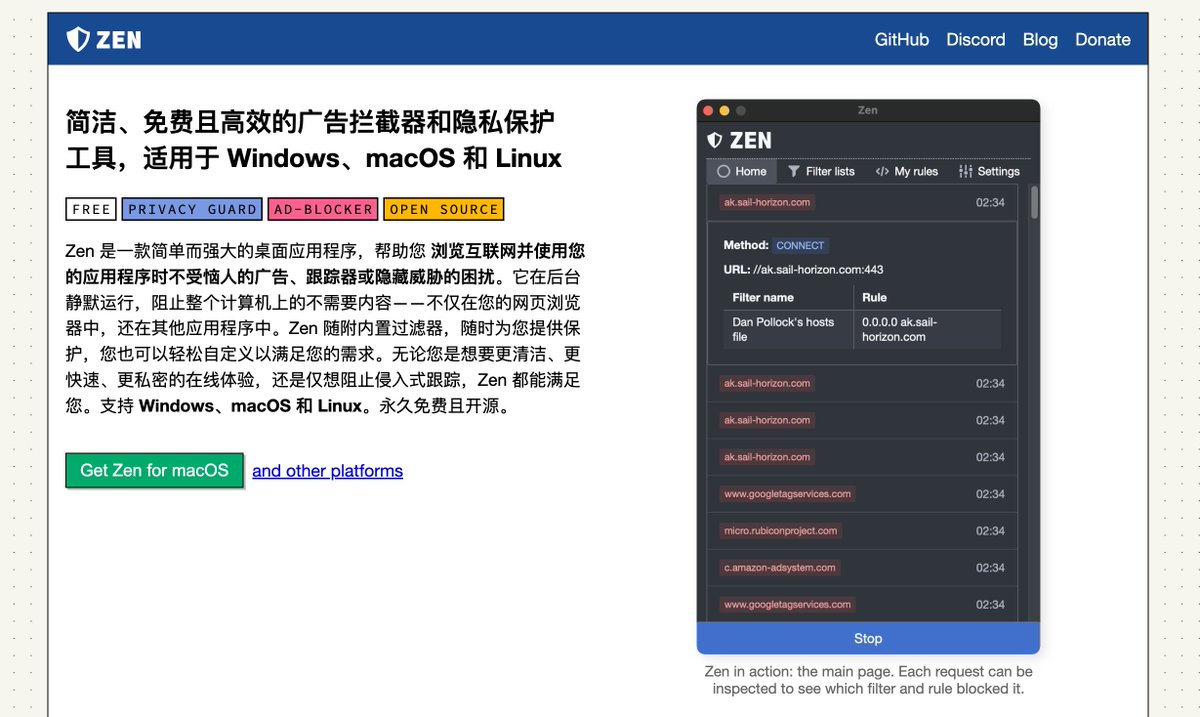Select the Home tab in the Zen app
This screenshot has width=1200, height=717.
coord(741,171)
